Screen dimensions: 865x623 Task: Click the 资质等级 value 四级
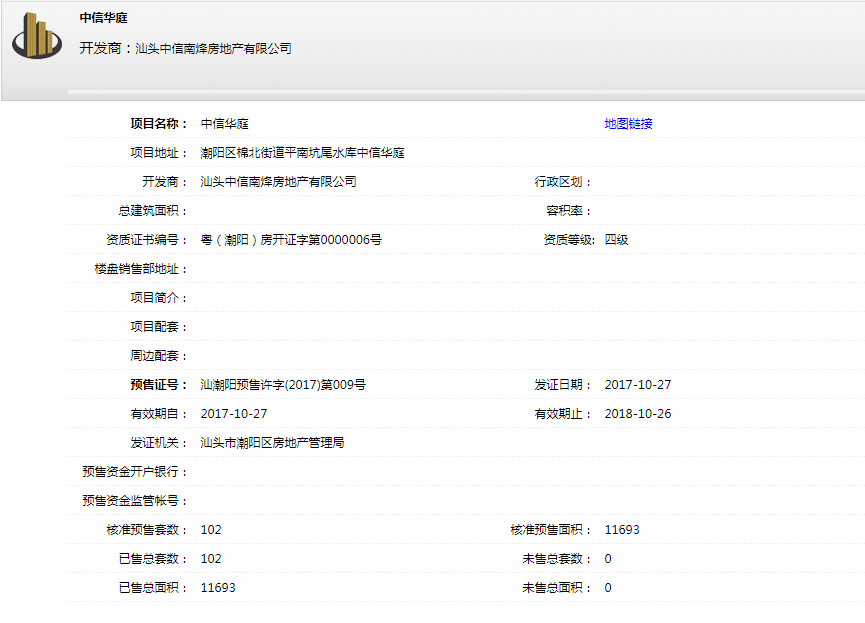click(x=616, y=240)
